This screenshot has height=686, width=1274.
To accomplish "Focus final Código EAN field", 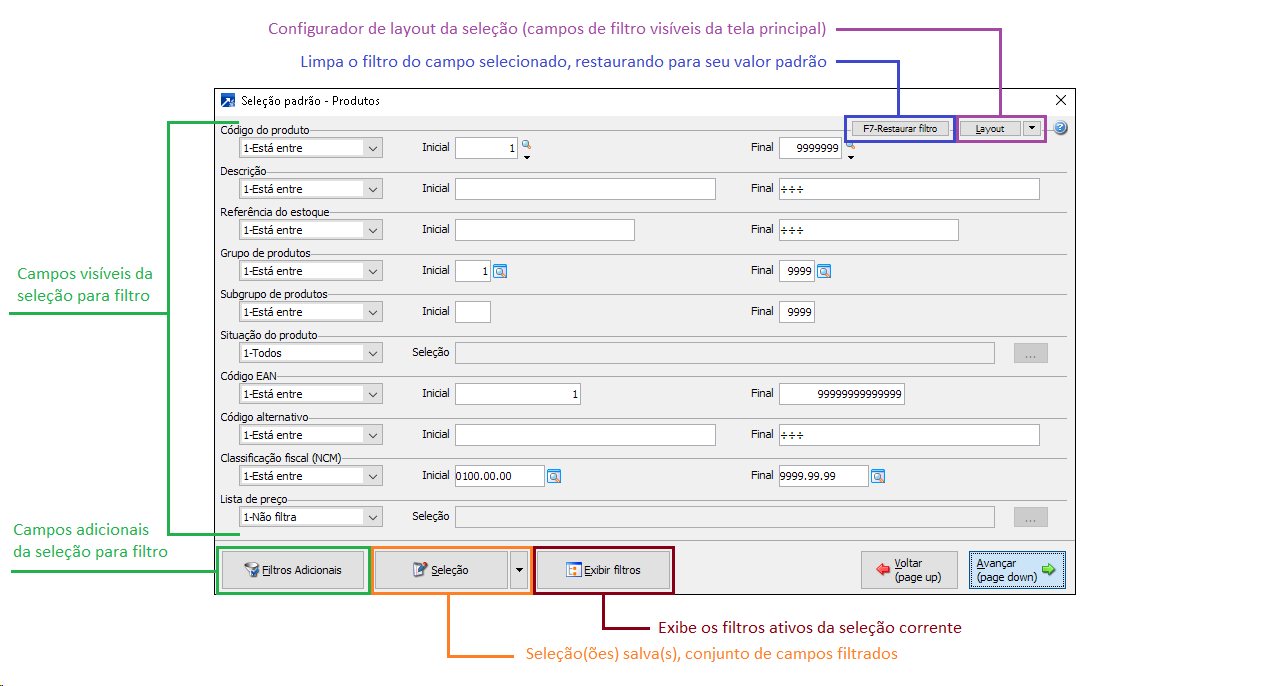I will tap(842, 394).
